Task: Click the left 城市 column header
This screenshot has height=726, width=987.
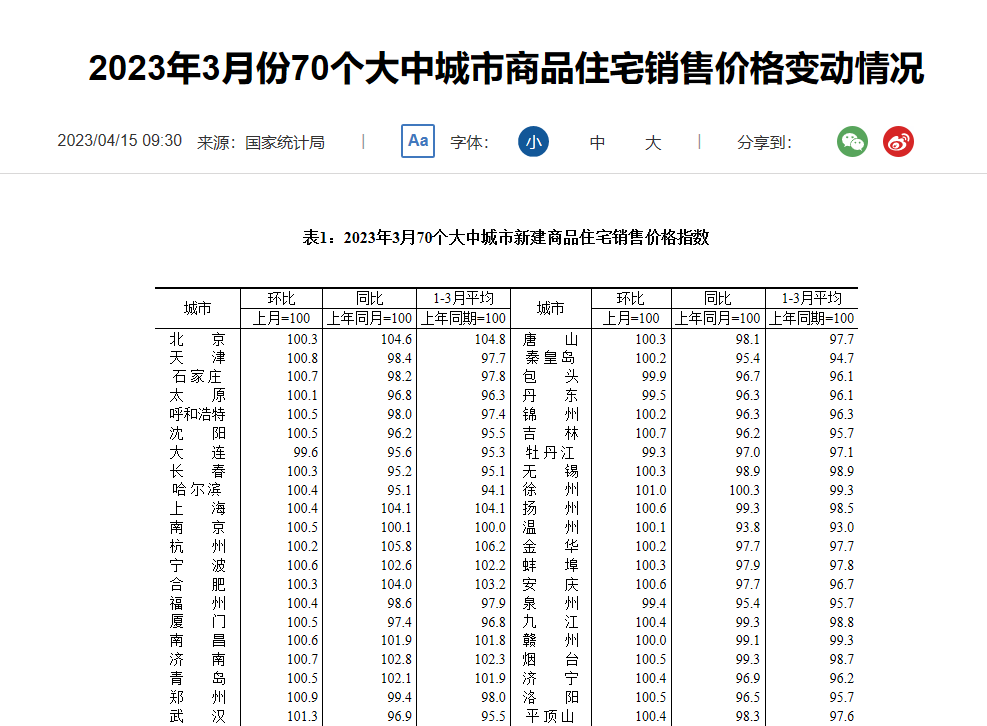Action: (197, 308)
